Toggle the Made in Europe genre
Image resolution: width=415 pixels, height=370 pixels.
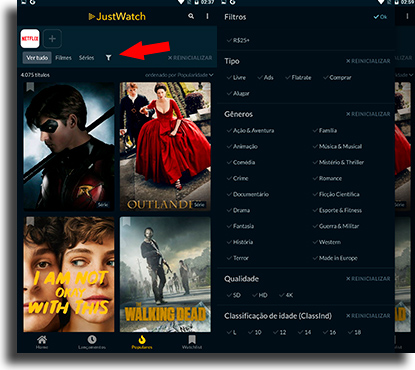coord(335,258)
